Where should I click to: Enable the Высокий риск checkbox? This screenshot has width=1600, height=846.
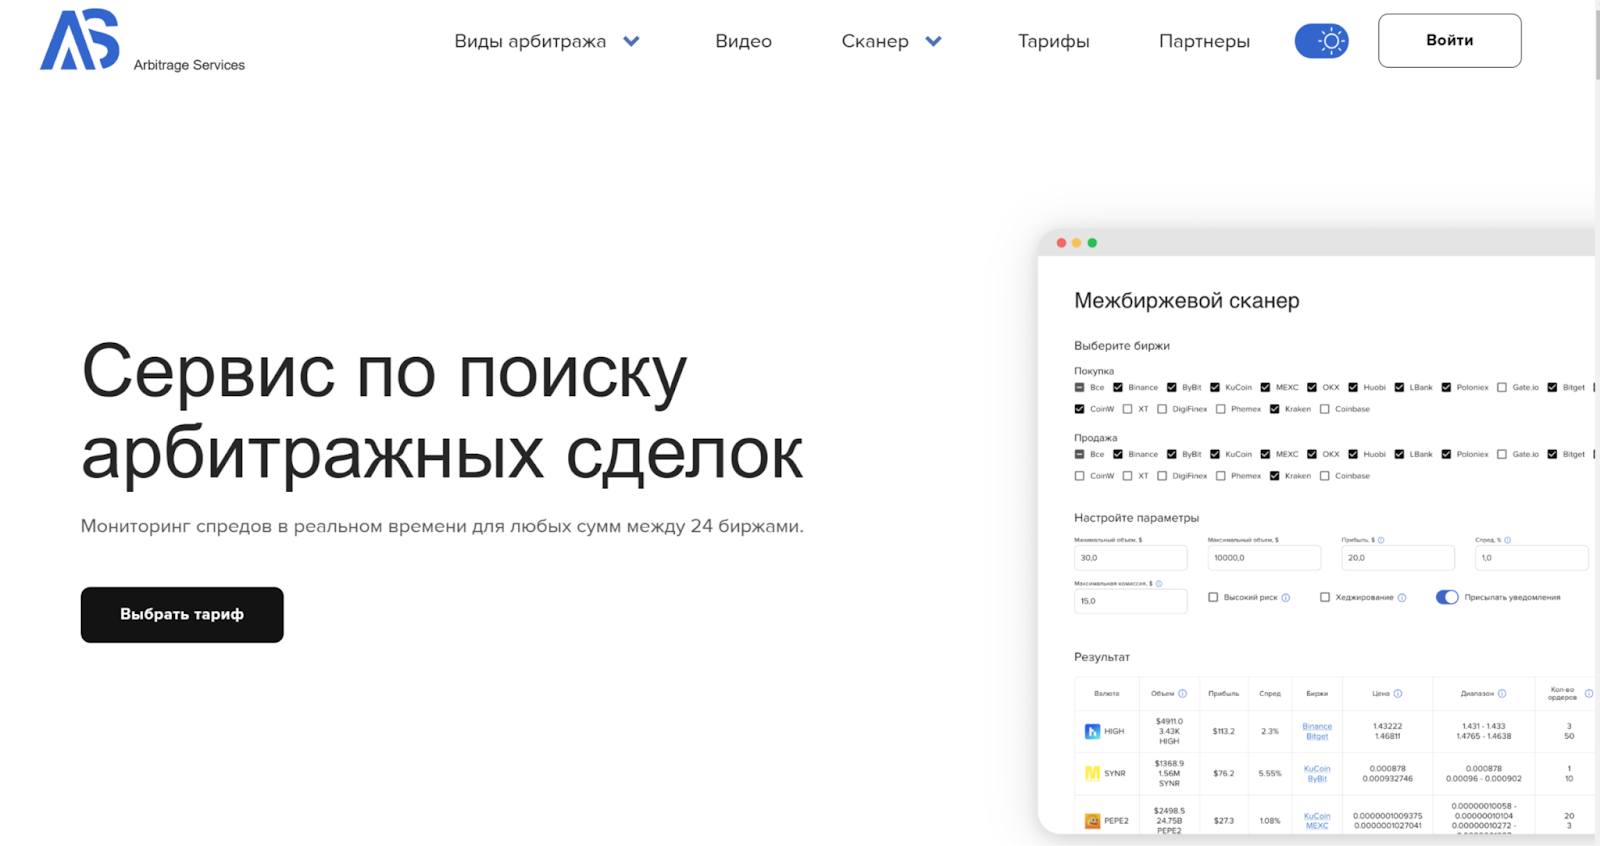click(1213, 598)
